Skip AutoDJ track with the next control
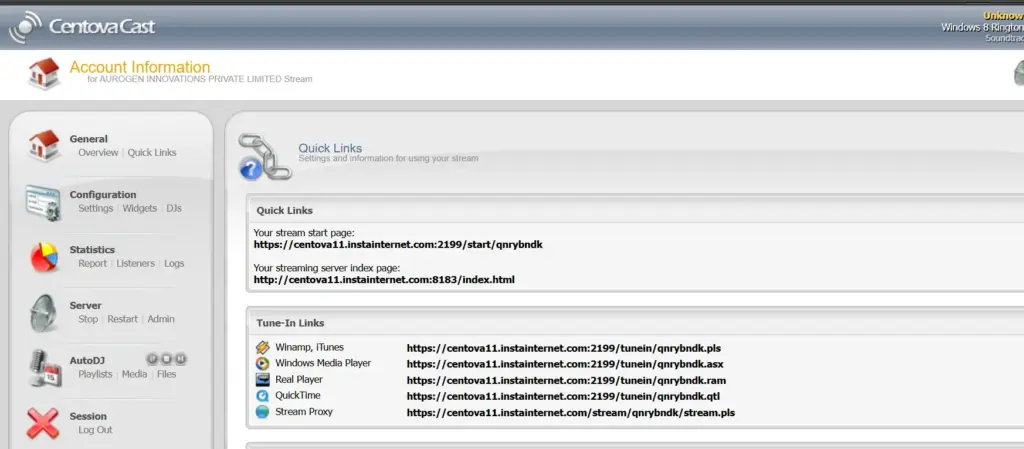Viewport: 1024px width, 449px height. click(x=181, y=358)
